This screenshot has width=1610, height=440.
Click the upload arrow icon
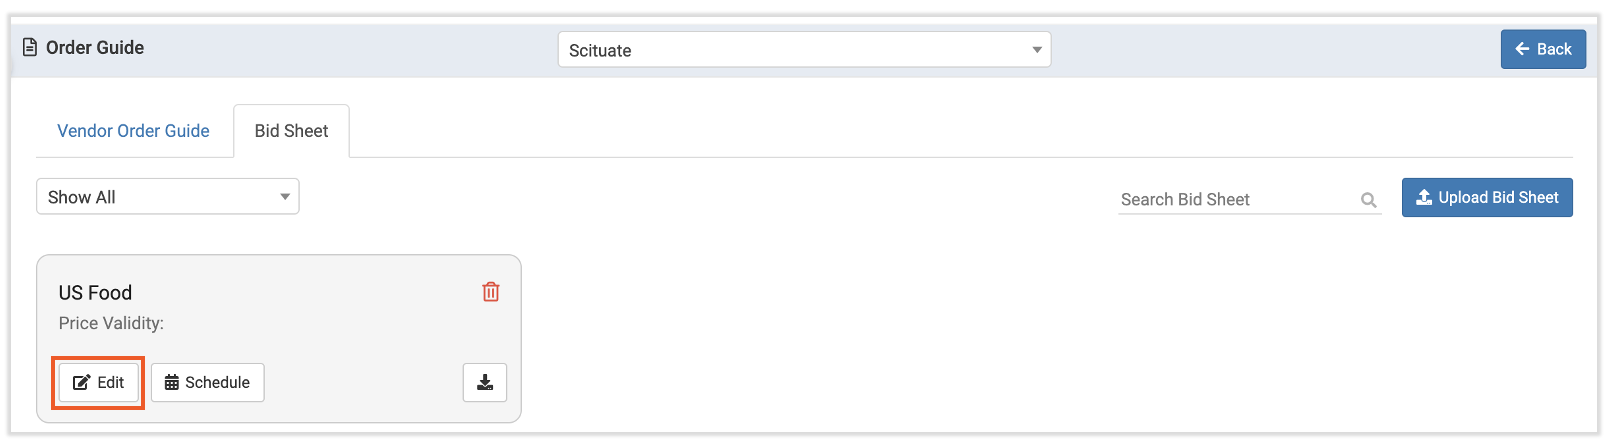pyautogui.click(x=1424, y=197)
